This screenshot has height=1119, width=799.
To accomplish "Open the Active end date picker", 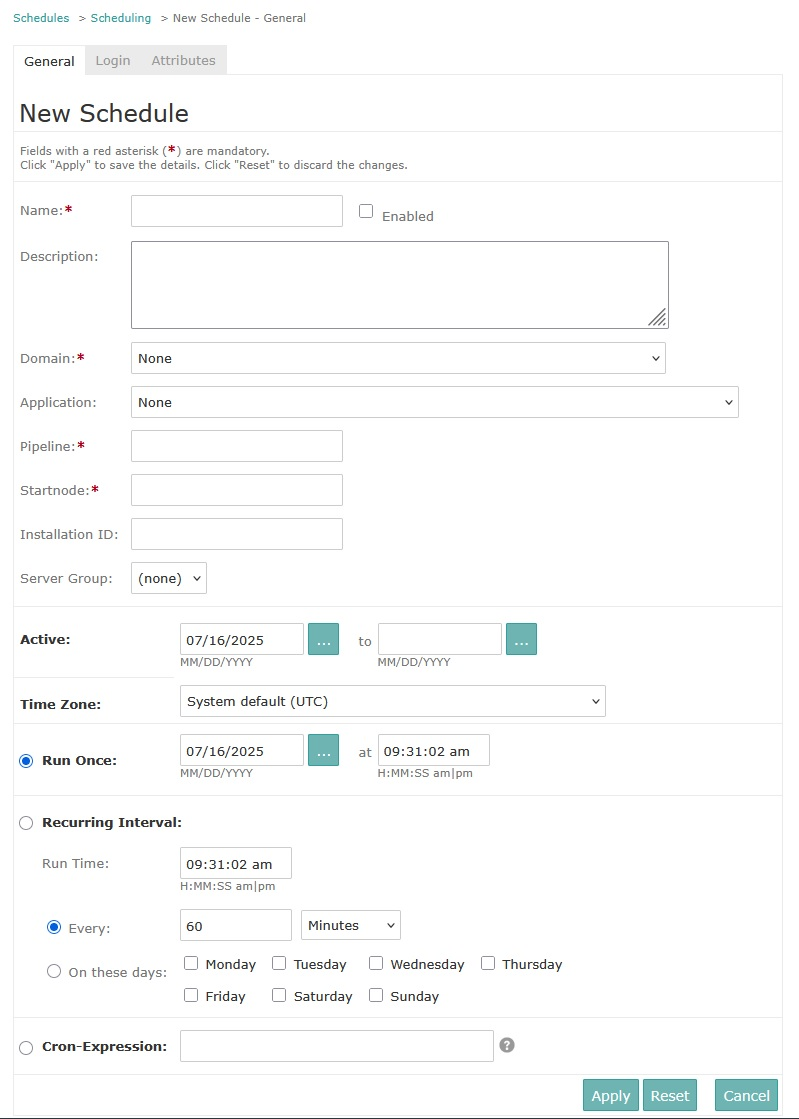I will 521,639.
